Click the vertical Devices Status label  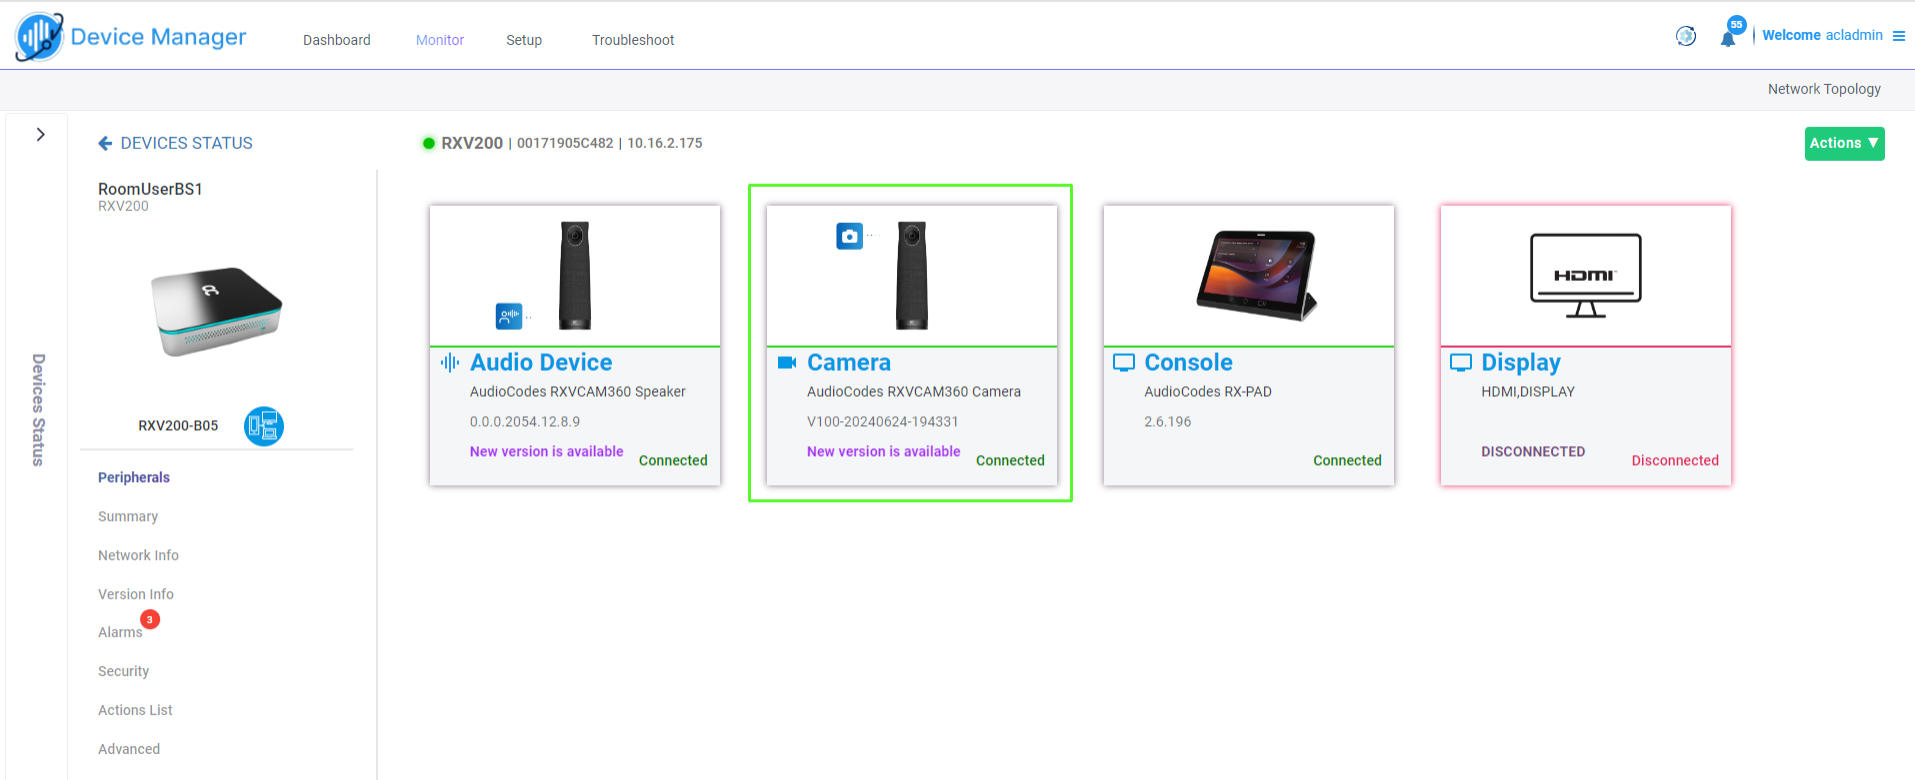click(x=38, y=410)
